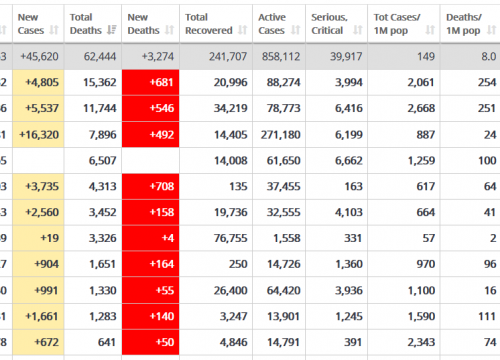Click sort arrows for Tot Cases/1M pop

430,30
